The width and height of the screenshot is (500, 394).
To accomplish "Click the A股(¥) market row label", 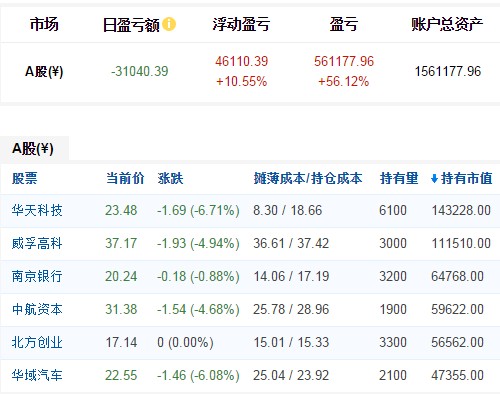I will 44,71.
